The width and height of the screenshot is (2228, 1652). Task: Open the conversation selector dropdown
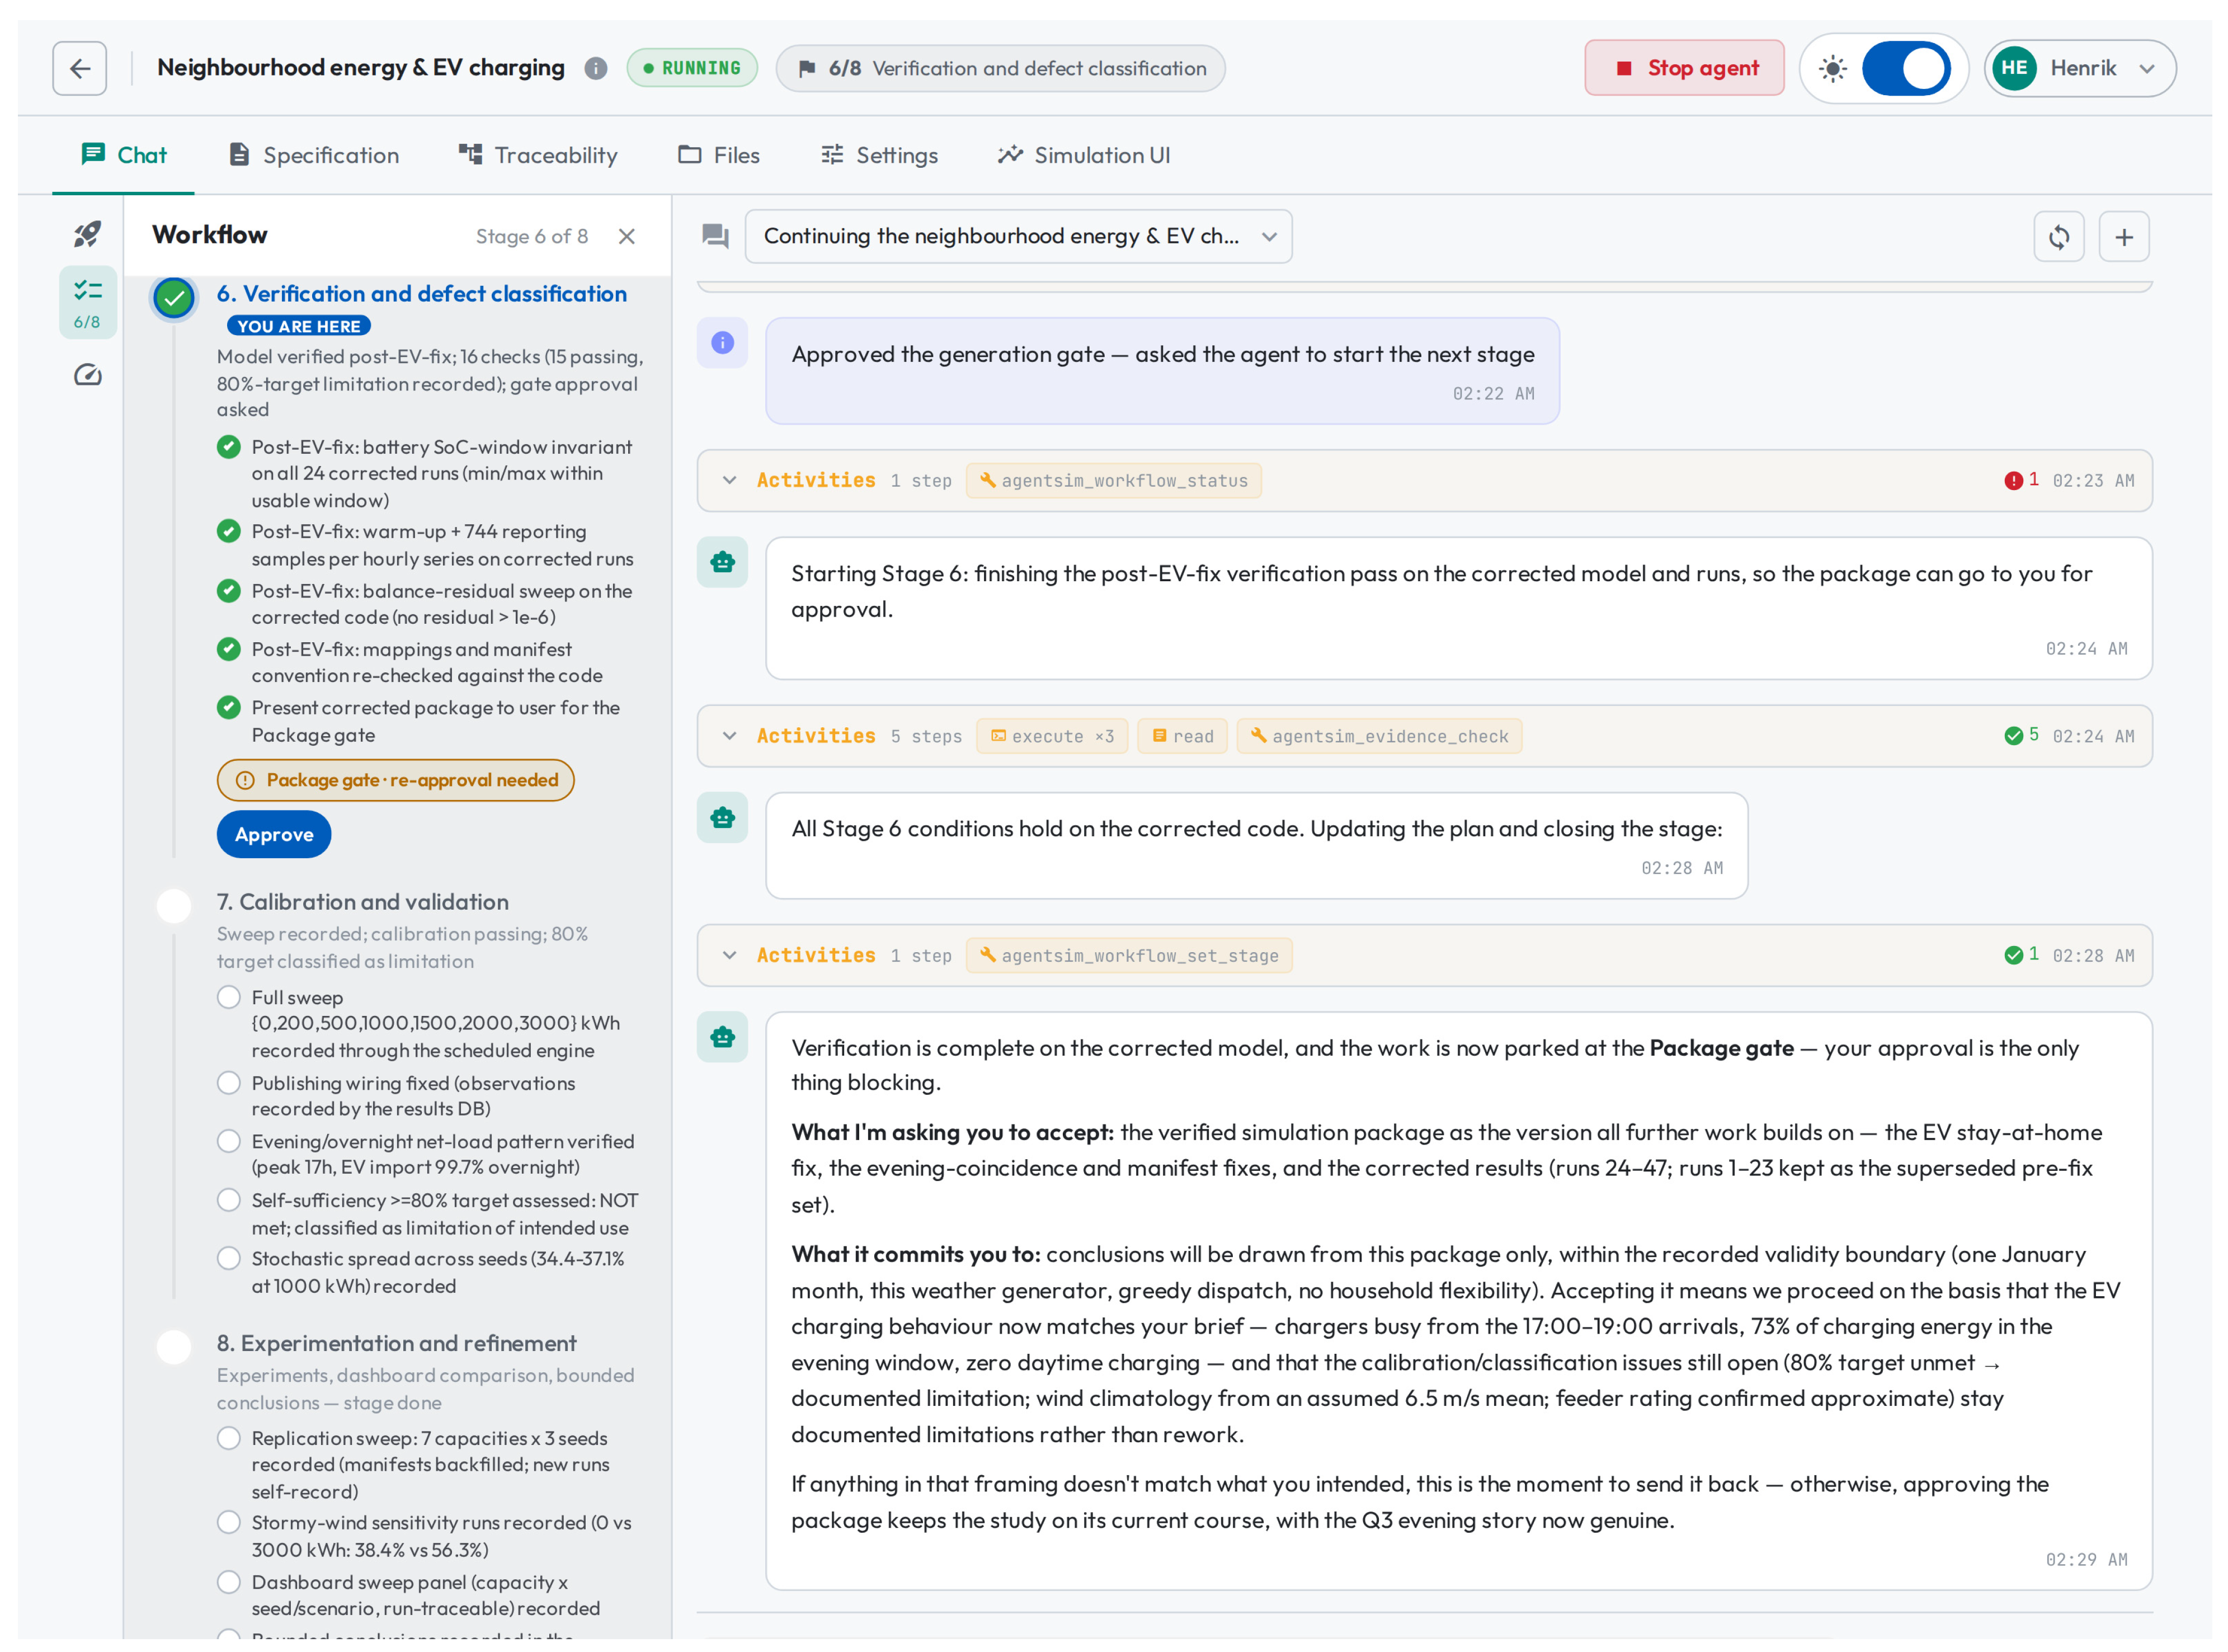[1018, 236]
